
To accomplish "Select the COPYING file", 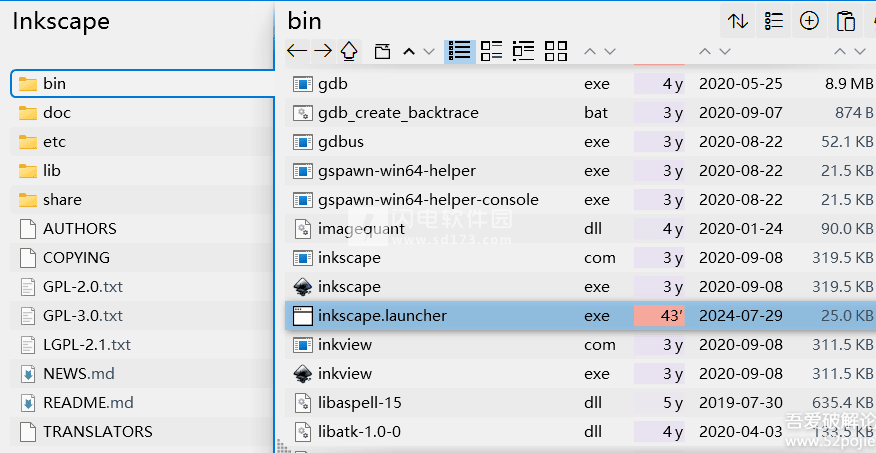I will pyautogui.click(x=142, y=258).
